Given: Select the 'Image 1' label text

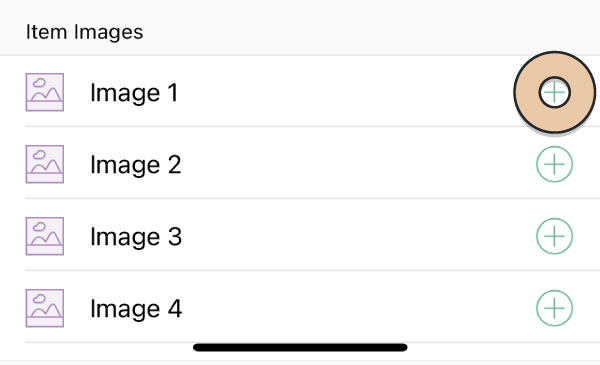Looking at the screenshot, I should tap(134, 93).
